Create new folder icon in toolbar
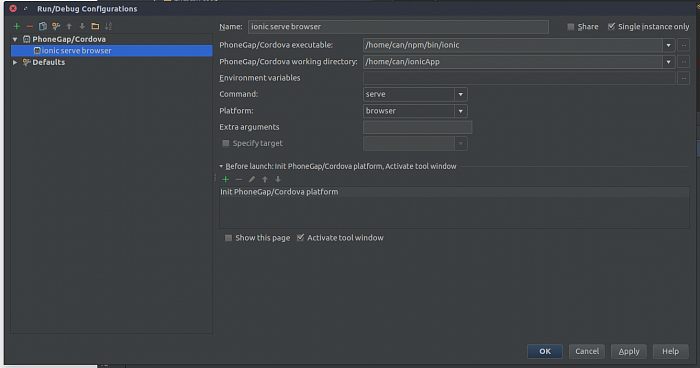Image resolution: width=700 pixels, height=368 pixels. coord(95,26)
